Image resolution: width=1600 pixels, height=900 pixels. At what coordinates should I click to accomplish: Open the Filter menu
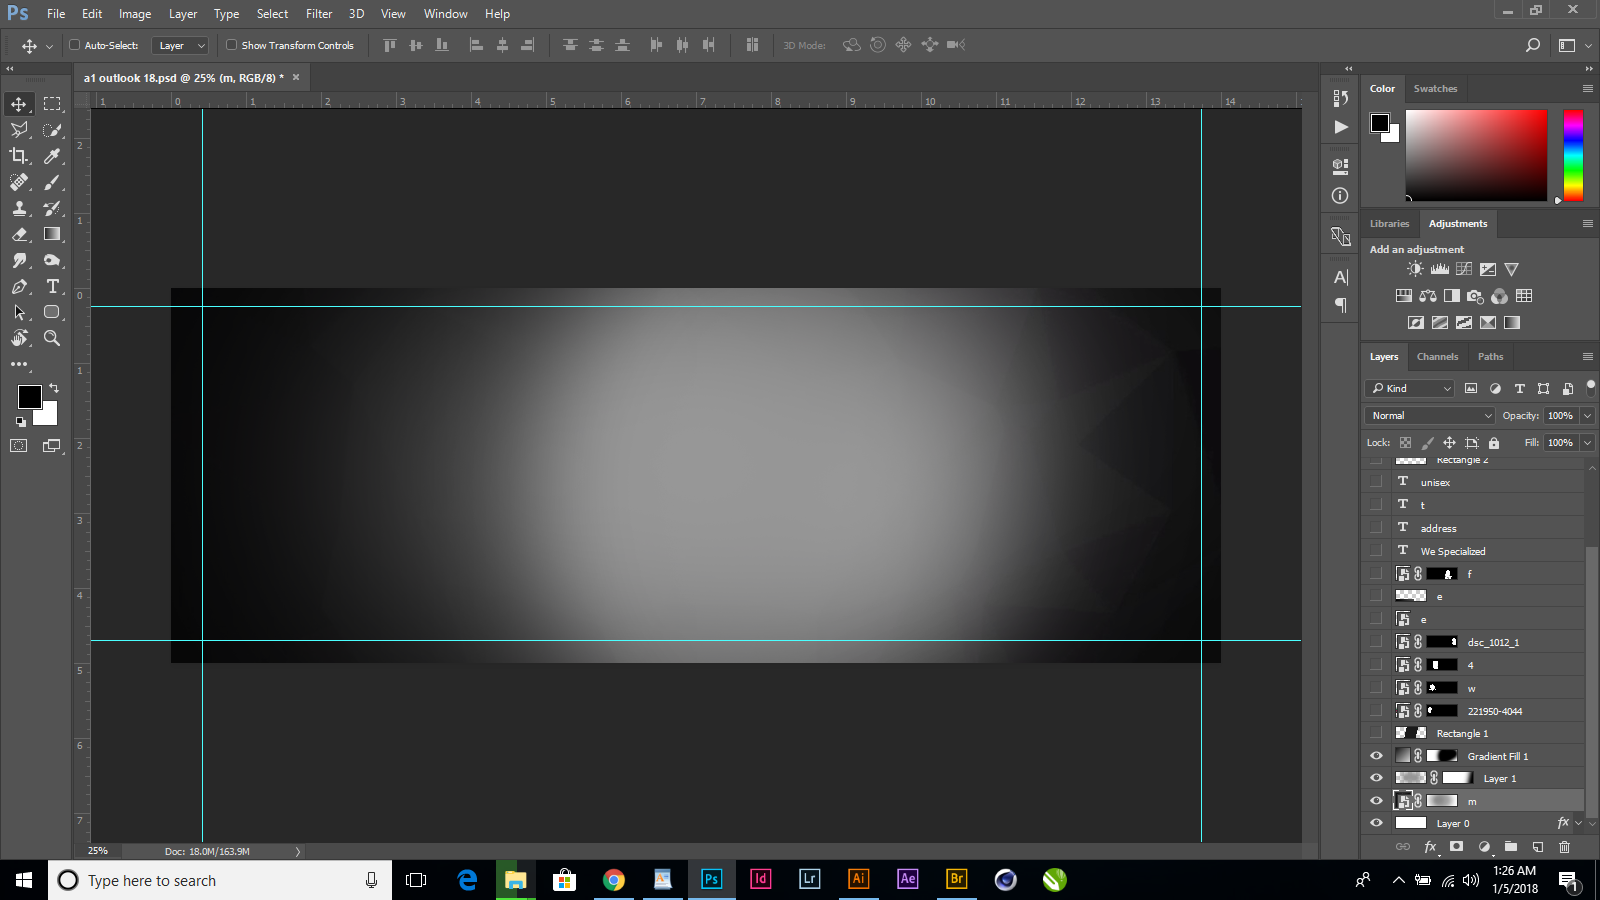318,13
